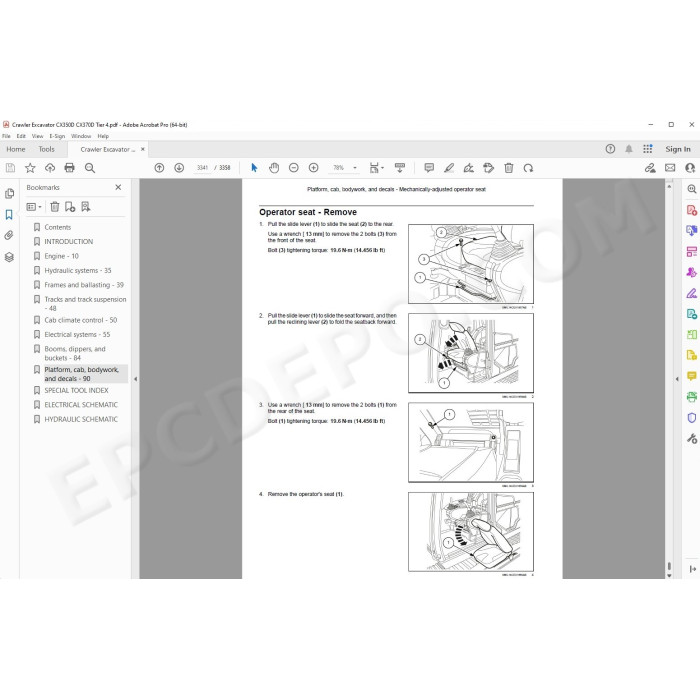Open bookmark options dropdown
This screenshot has width=700, height=700.
pos(34,207)
